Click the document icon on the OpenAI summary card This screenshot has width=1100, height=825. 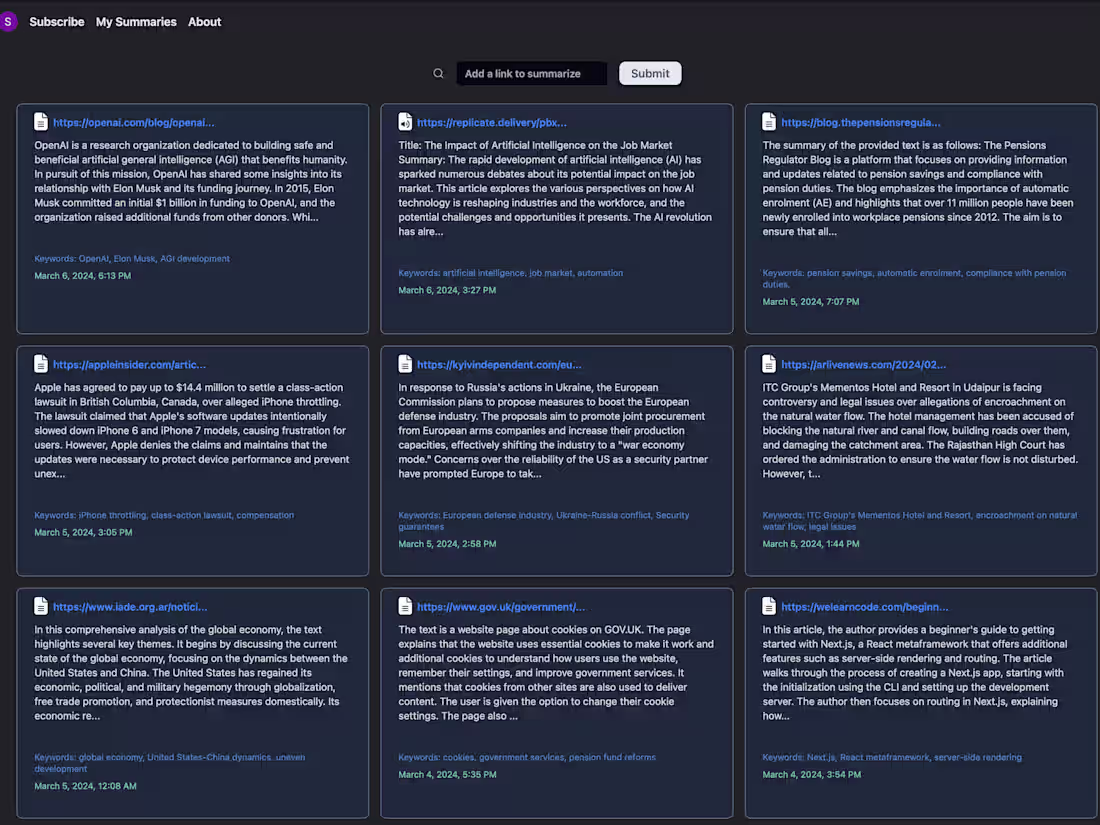(x=40, y=121)
